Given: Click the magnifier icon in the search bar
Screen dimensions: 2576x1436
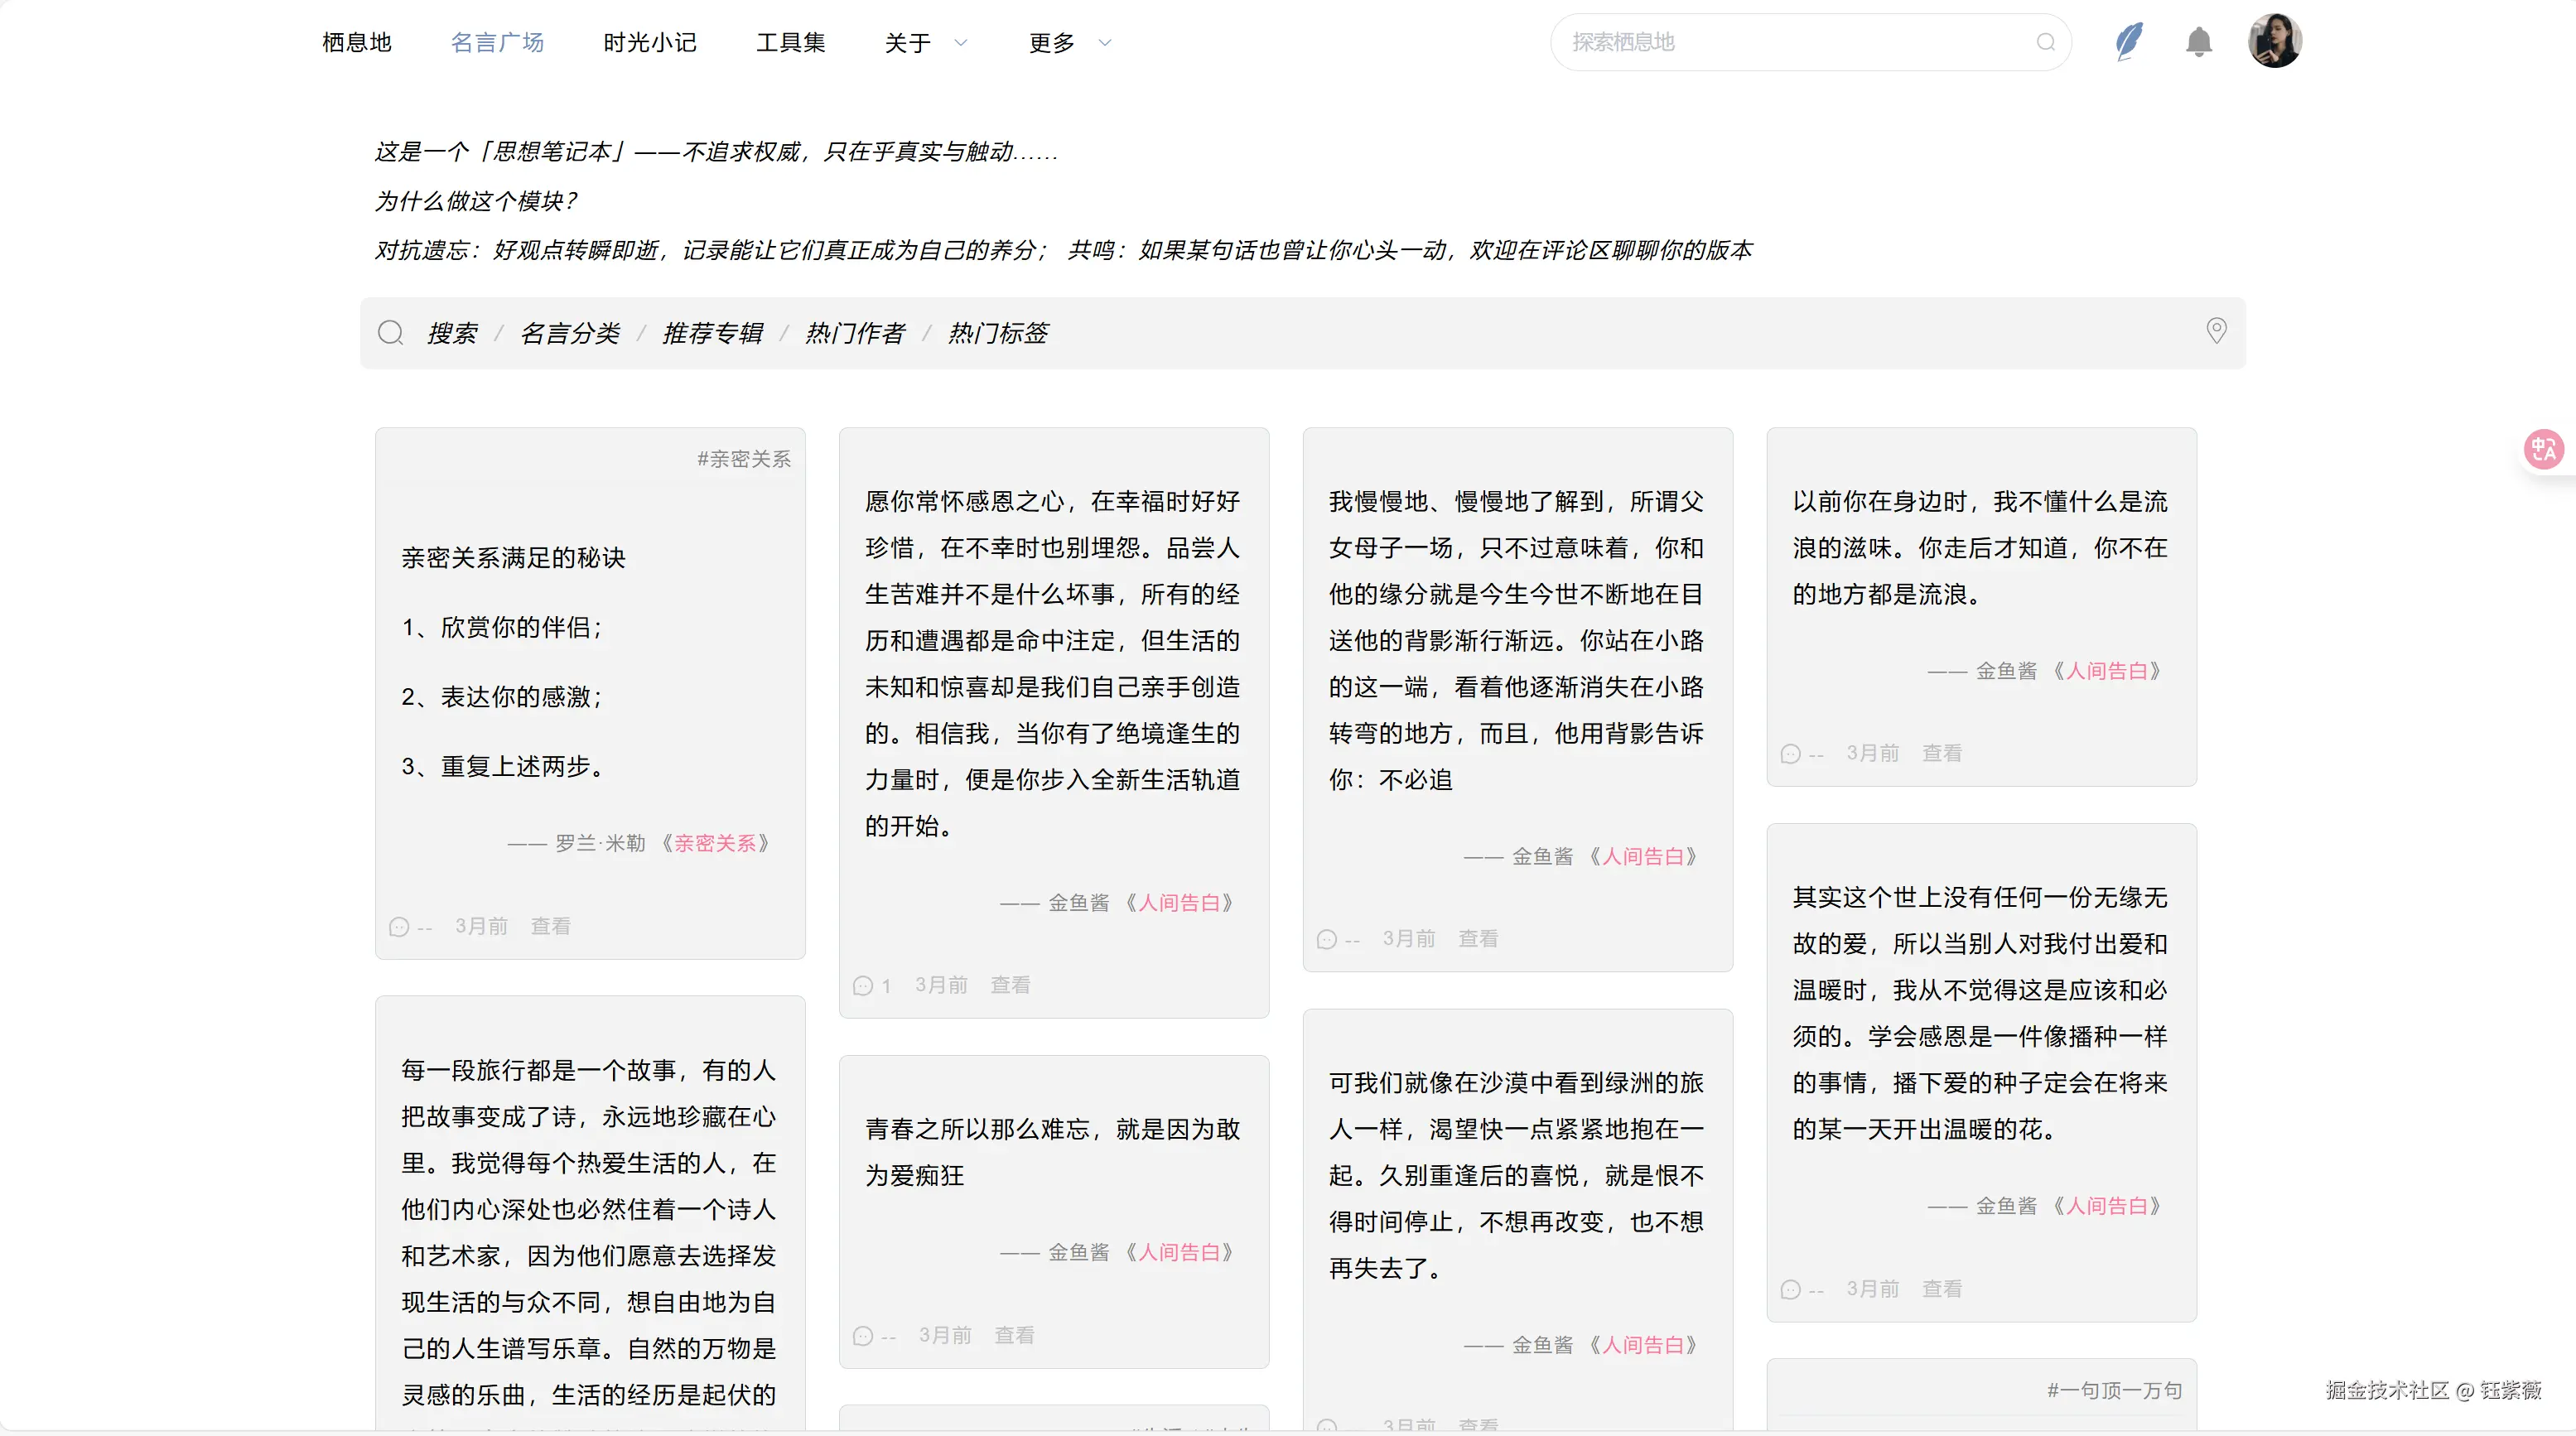Looking at the screenshot, I should [x=2044, y=42].
